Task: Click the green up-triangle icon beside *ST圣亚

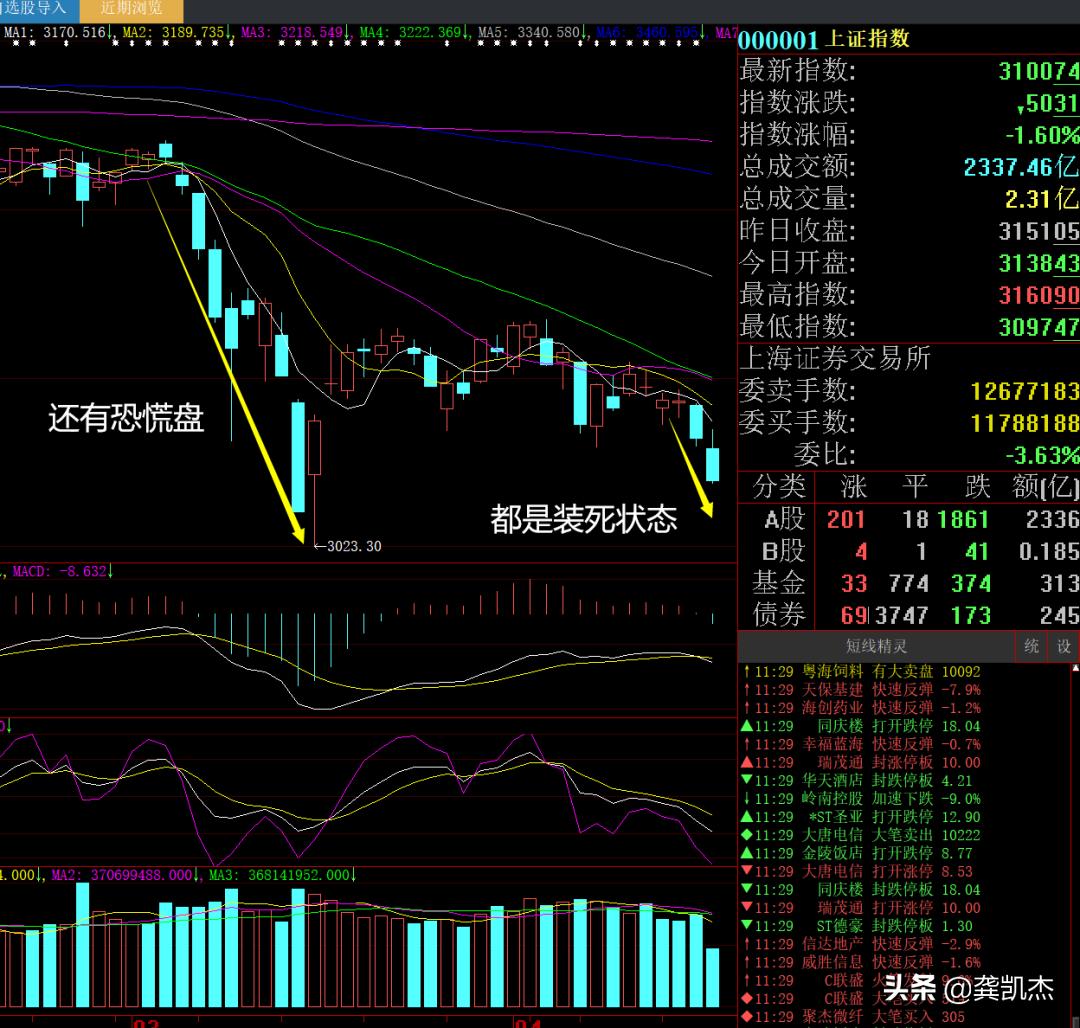Action: (x=747, y=817)
